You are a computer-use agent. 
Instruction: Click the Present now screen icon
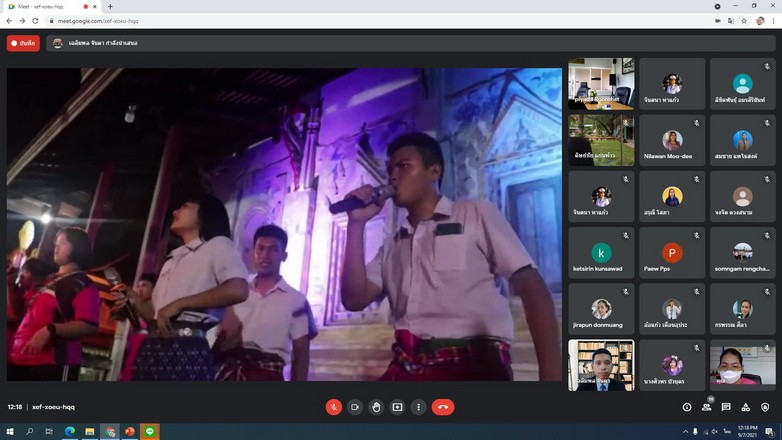pyautogui.click(x=397, y=407)
